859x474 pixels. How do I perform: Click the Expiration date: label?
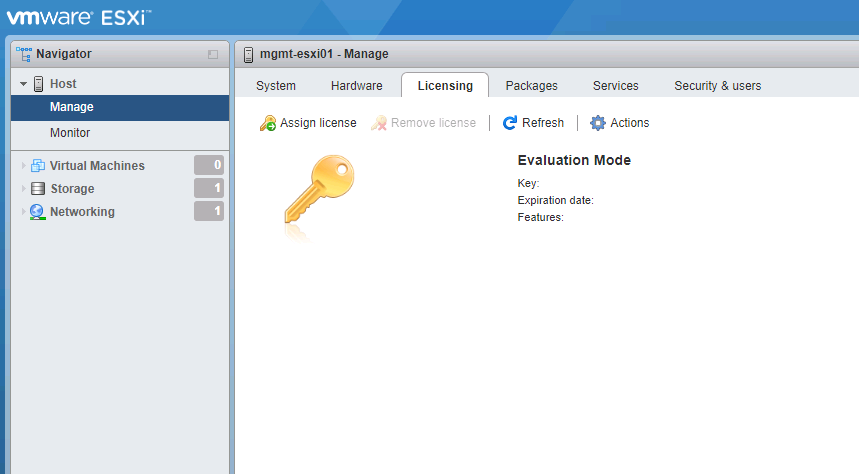[556, 200]
